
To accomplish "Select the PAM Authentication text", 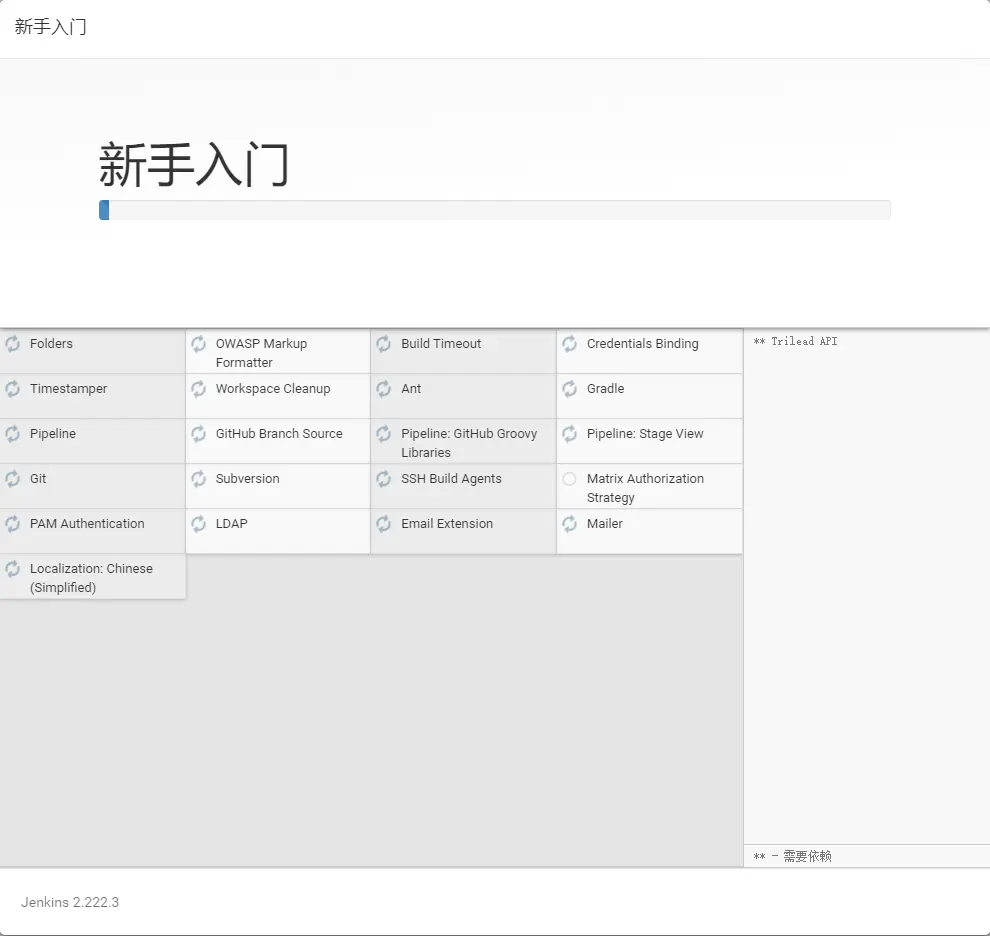I will (x=87, y=524).
